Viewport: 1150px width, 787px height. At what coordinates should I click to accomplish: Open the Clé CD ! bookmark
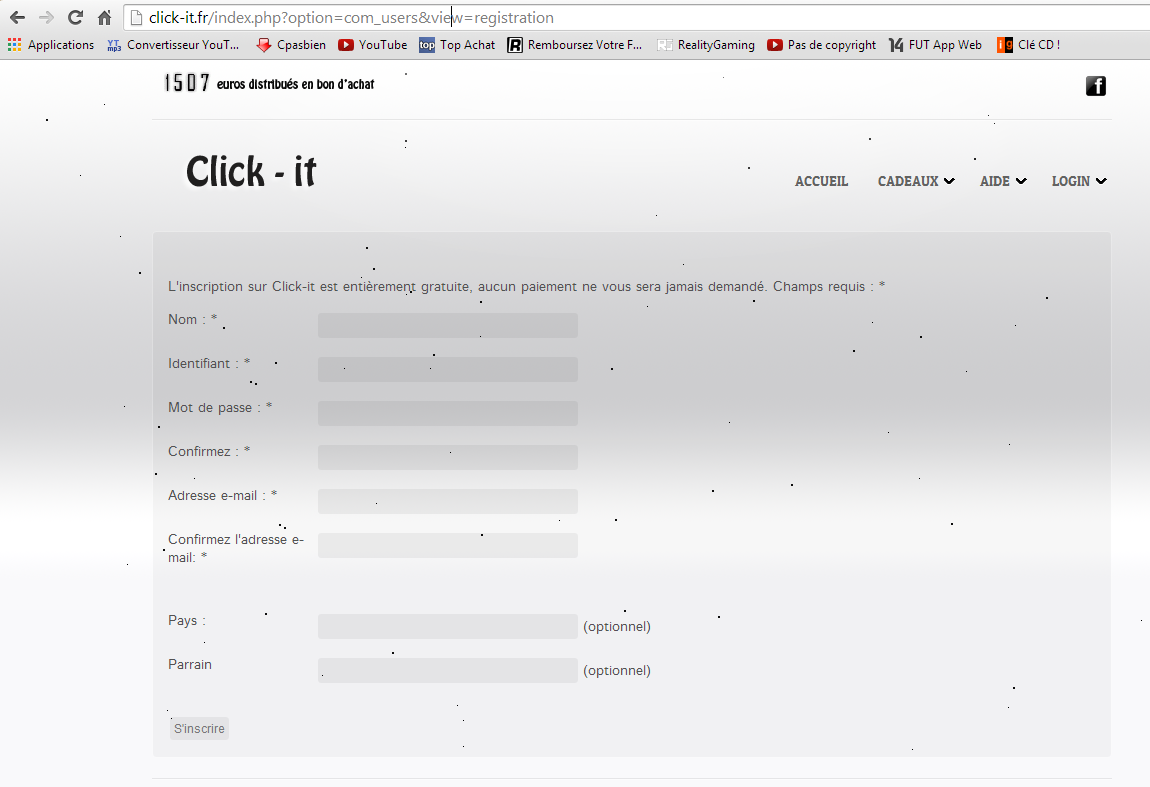[1028, 45]
